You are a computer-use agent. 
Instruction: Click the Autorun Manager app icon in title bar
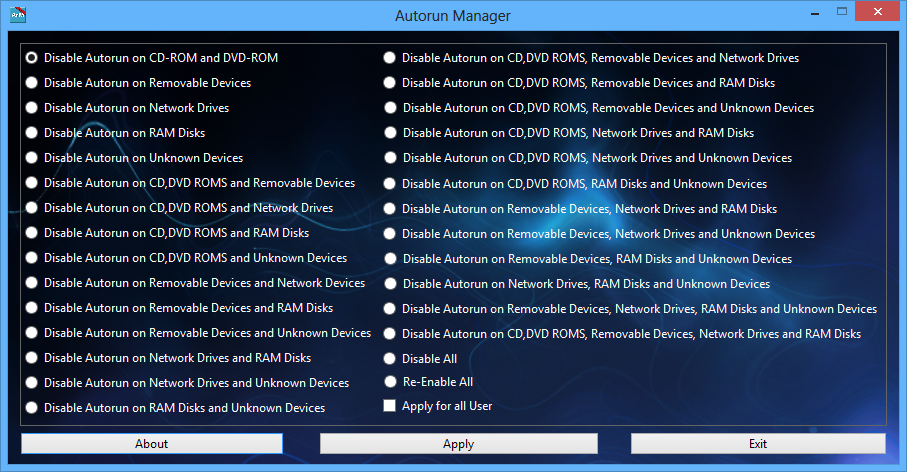click(18, 15)
